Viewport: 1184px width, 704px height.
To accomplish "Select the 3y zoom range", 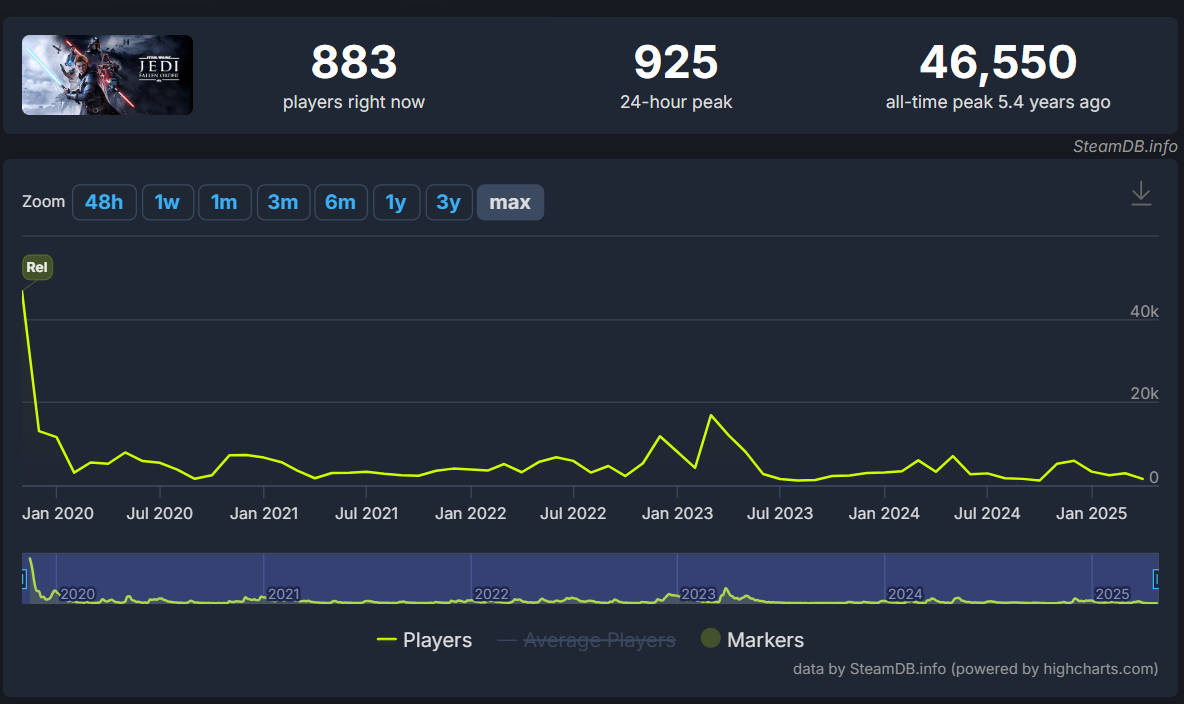I will pyautogui.click(x=449, y=202).
